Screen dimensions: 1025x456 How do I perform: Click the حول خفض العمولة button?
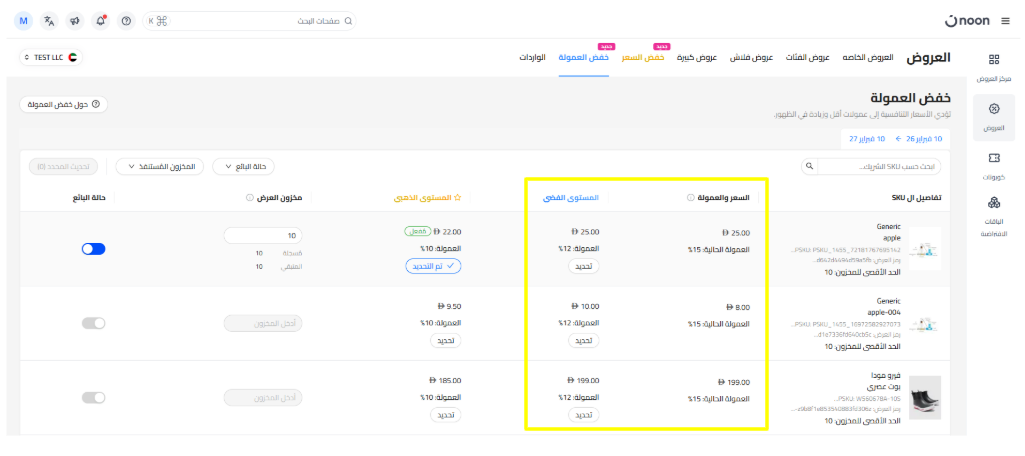pyautogui.click(x=64, y=104)
